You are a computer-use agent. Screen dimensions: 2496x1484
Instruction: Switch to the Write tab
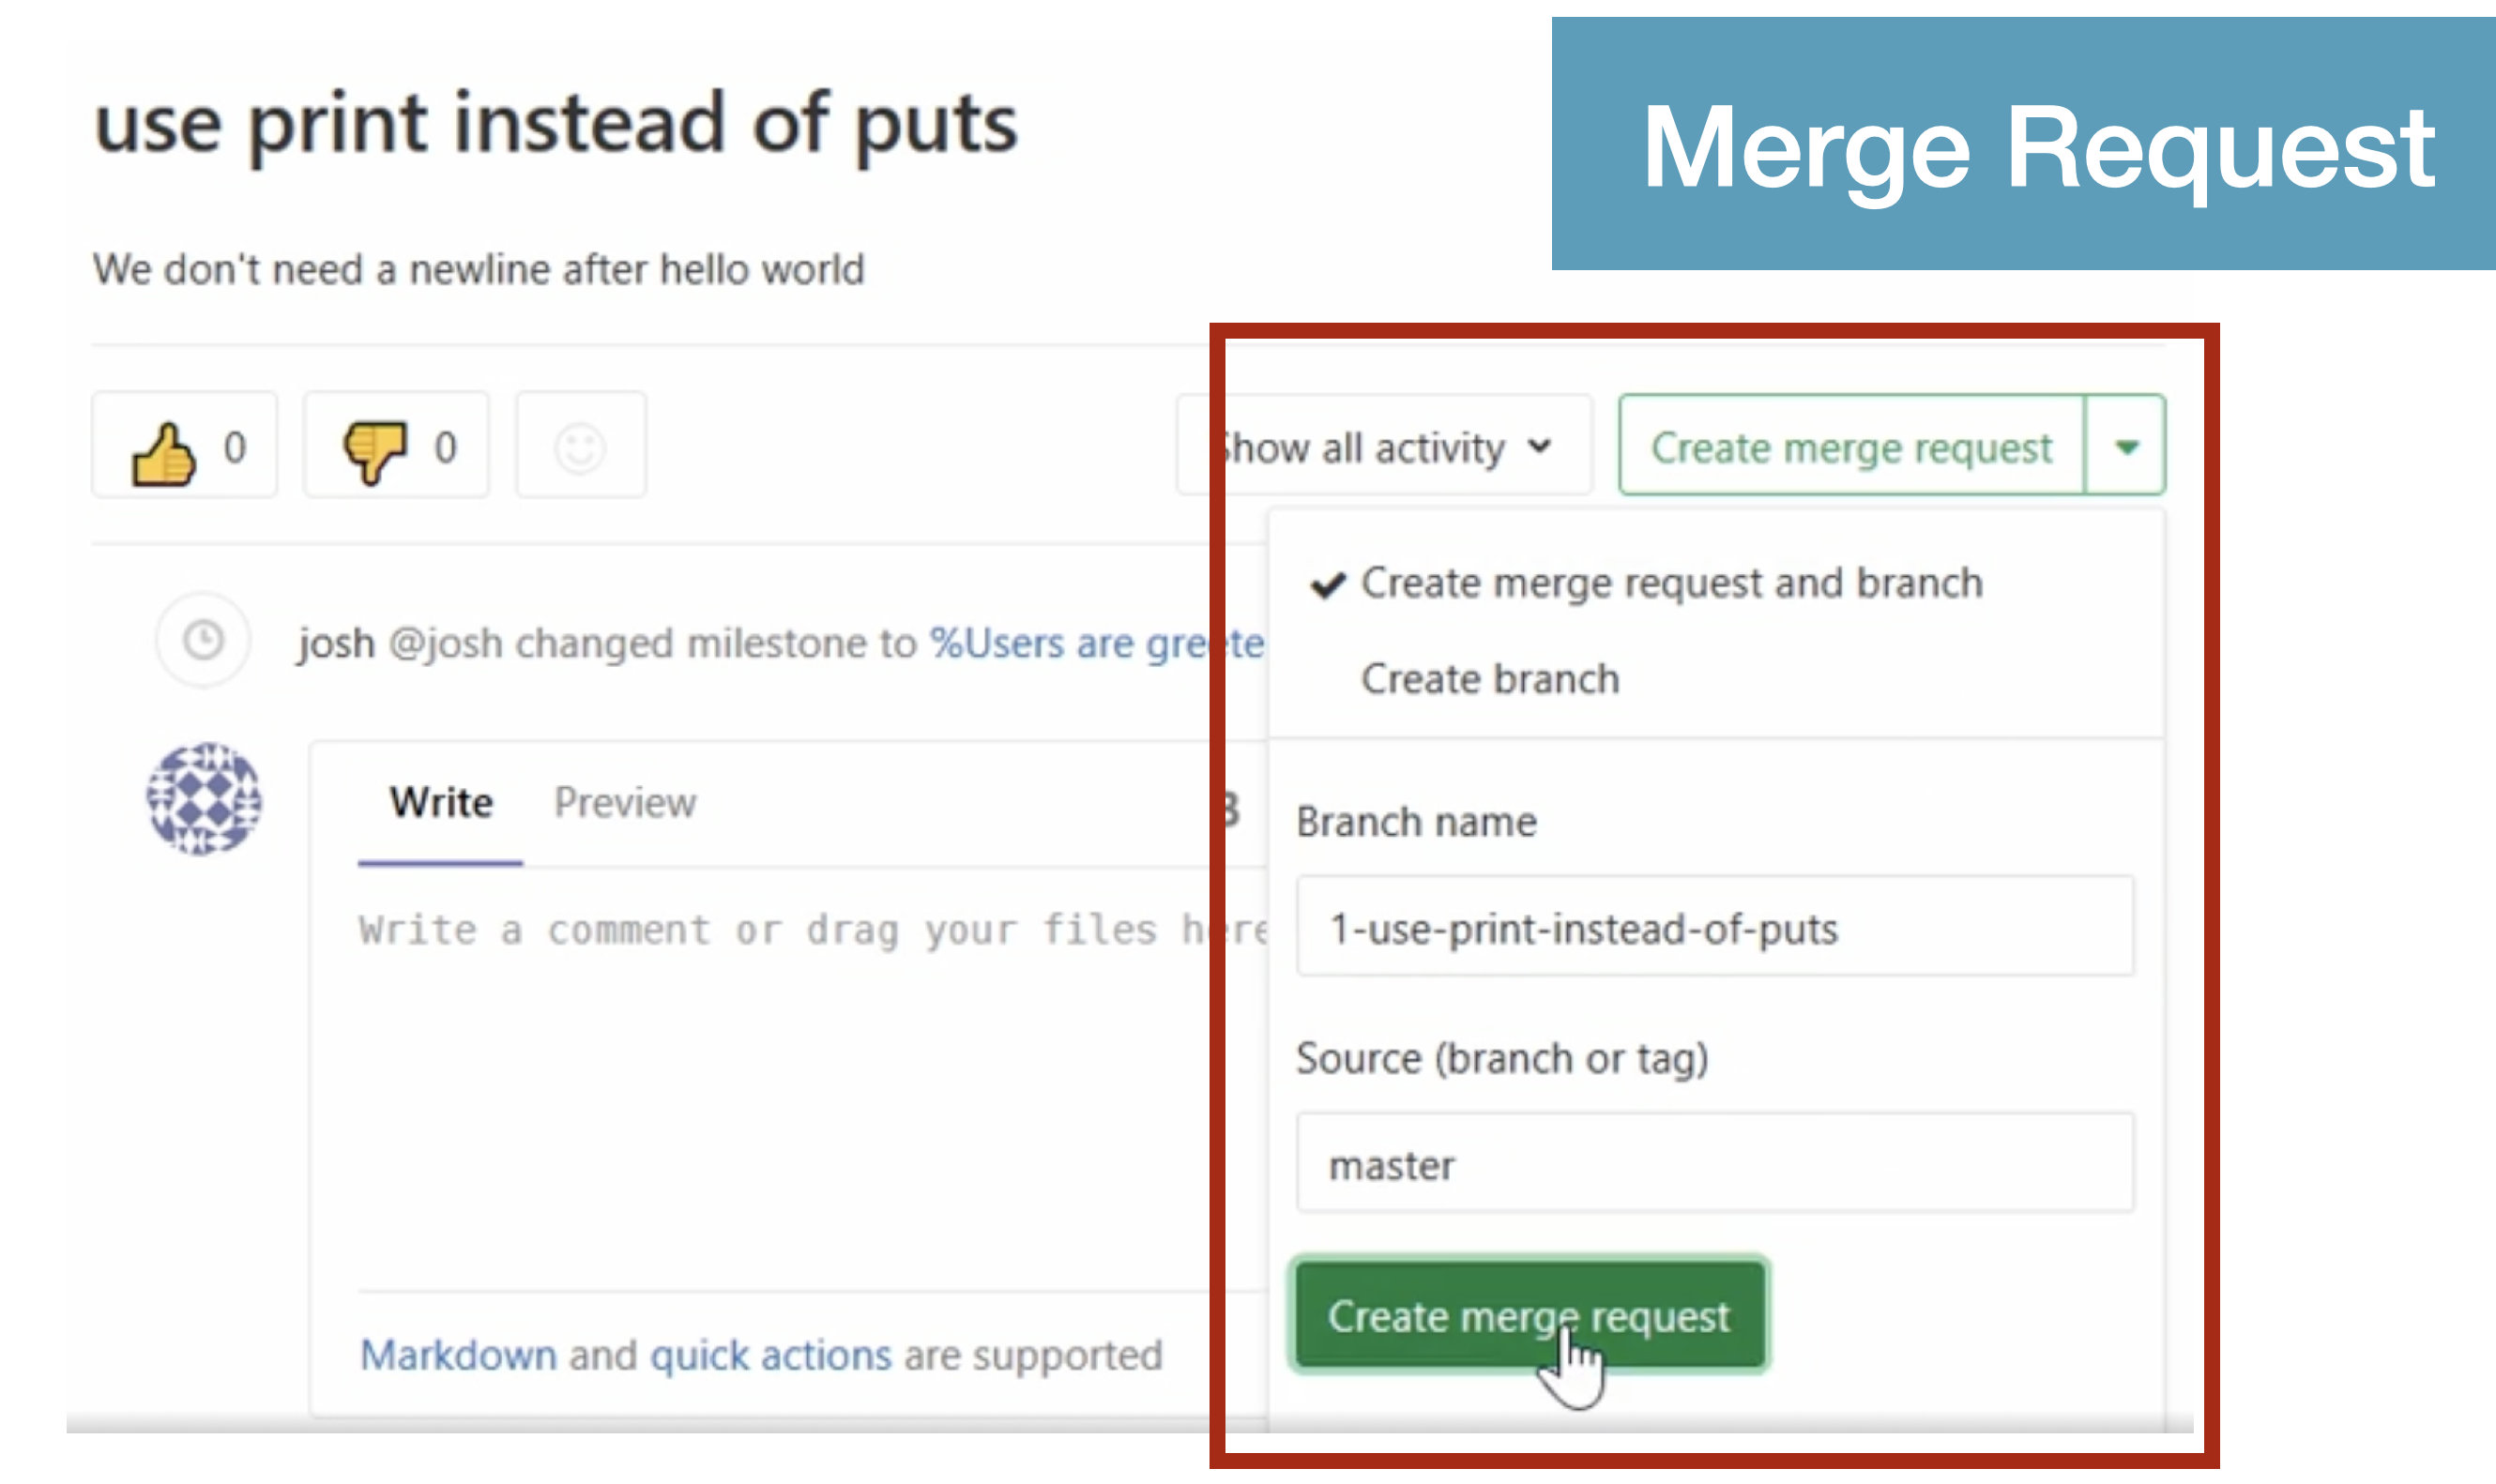[x=441, y=802]
